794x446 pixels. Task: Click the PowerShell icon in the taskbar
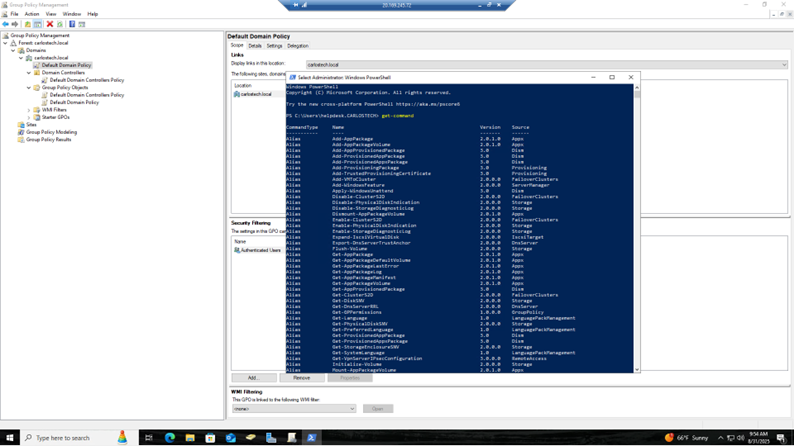[311, 438]
